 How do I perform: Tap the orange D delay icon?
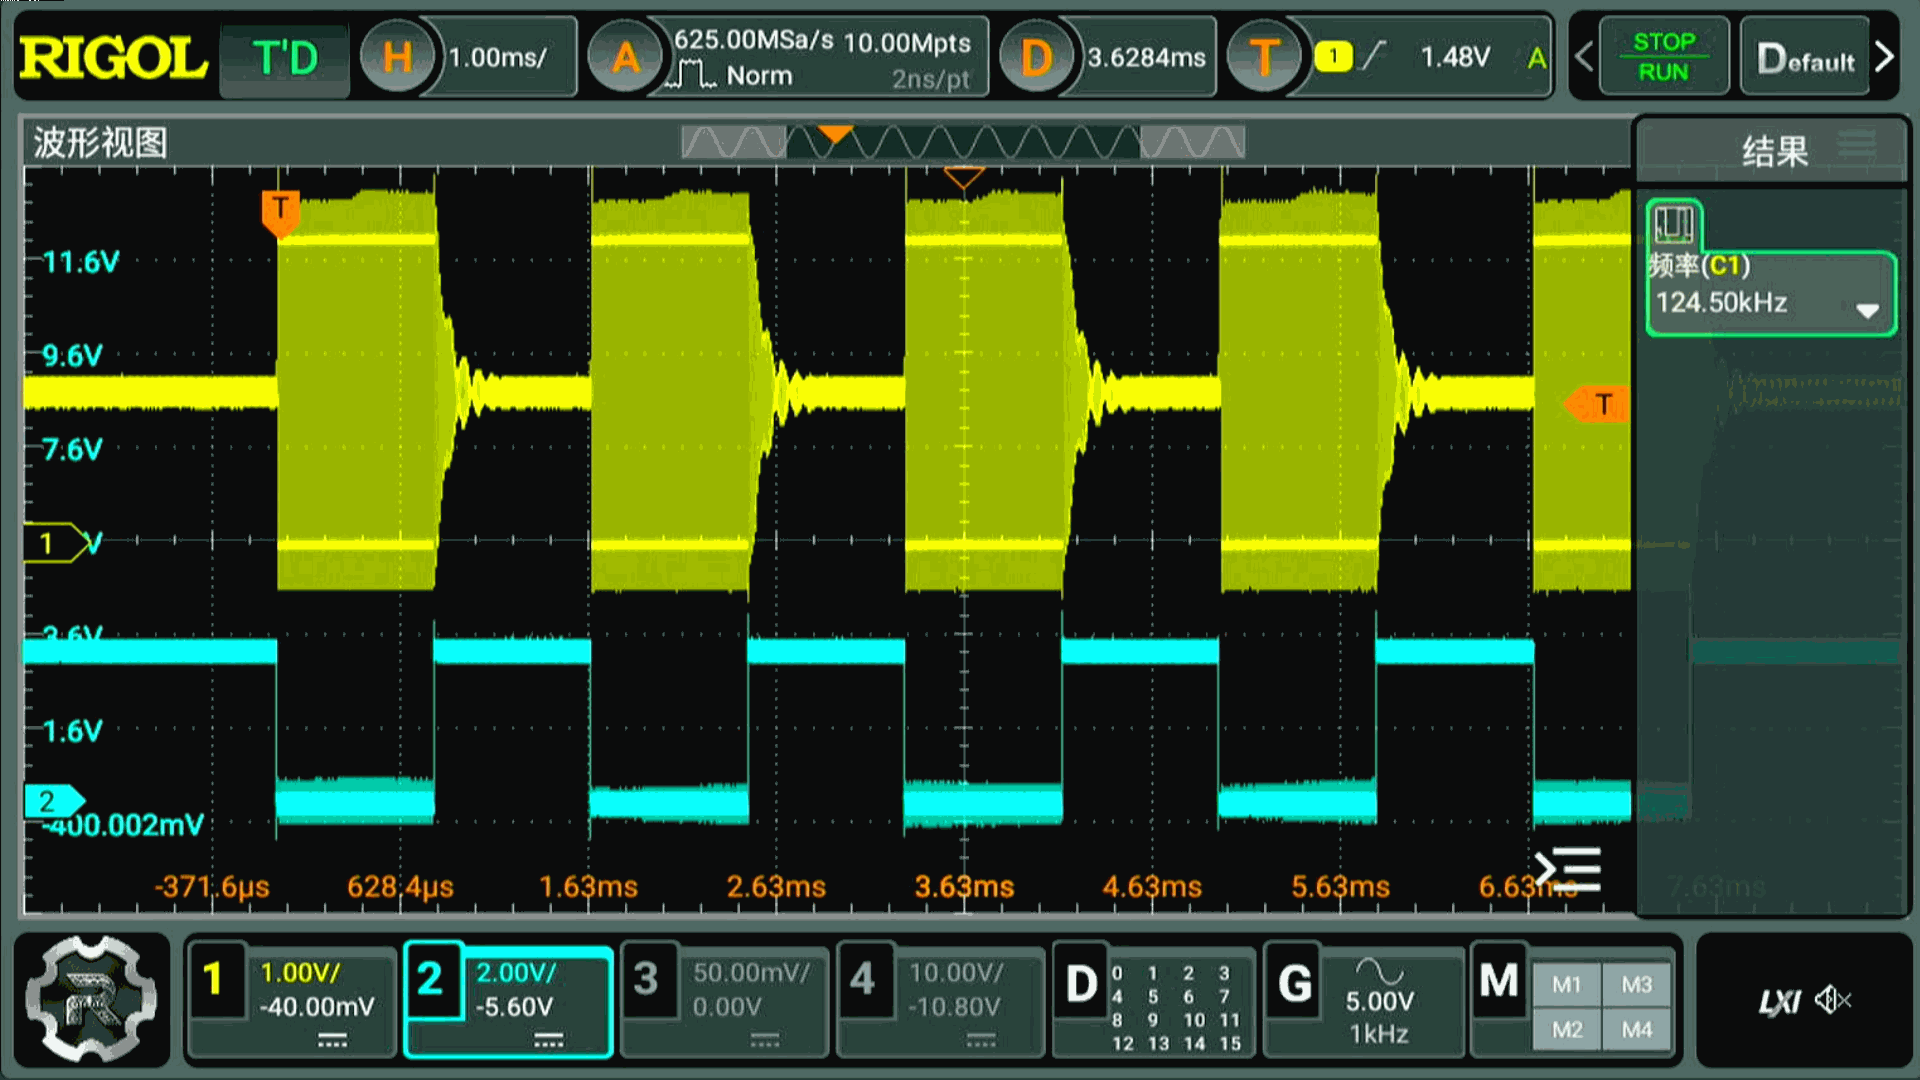pyautogui.click(x=1036, y=57)
